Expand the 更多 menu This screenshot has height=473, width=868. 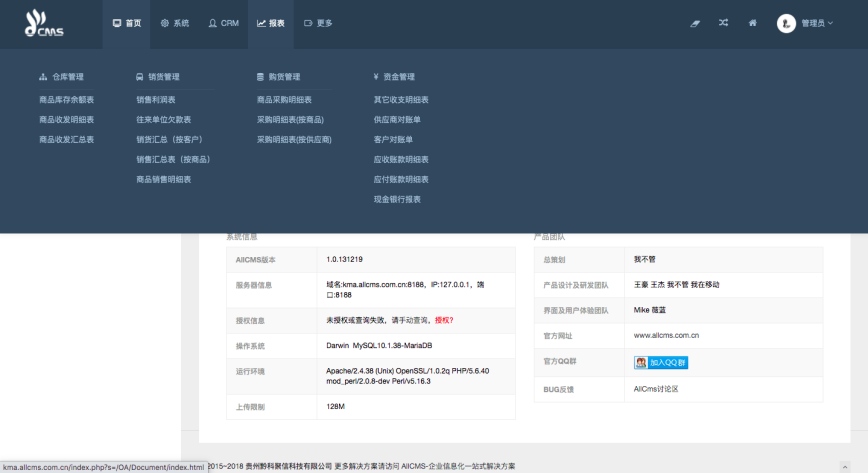tap(318, 23)
